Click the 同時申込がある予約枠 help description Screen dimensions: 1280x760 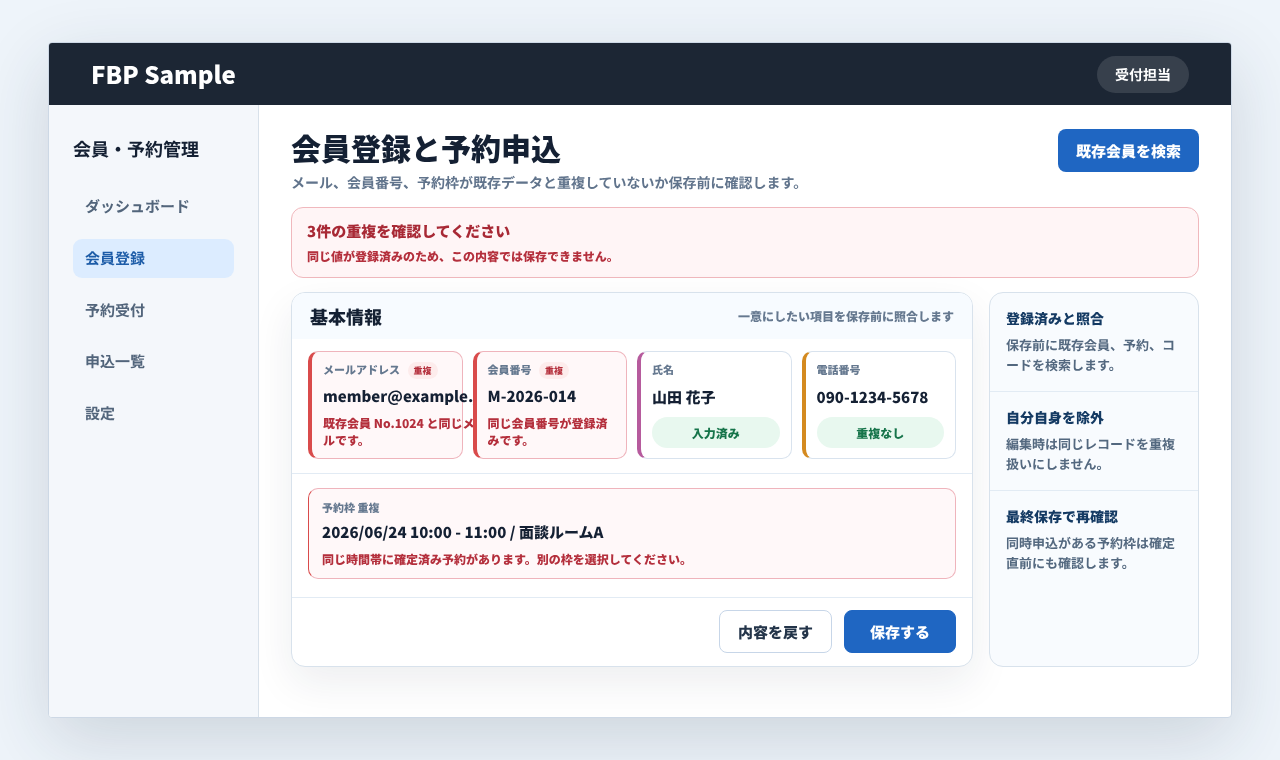[x=1090, y=553]
